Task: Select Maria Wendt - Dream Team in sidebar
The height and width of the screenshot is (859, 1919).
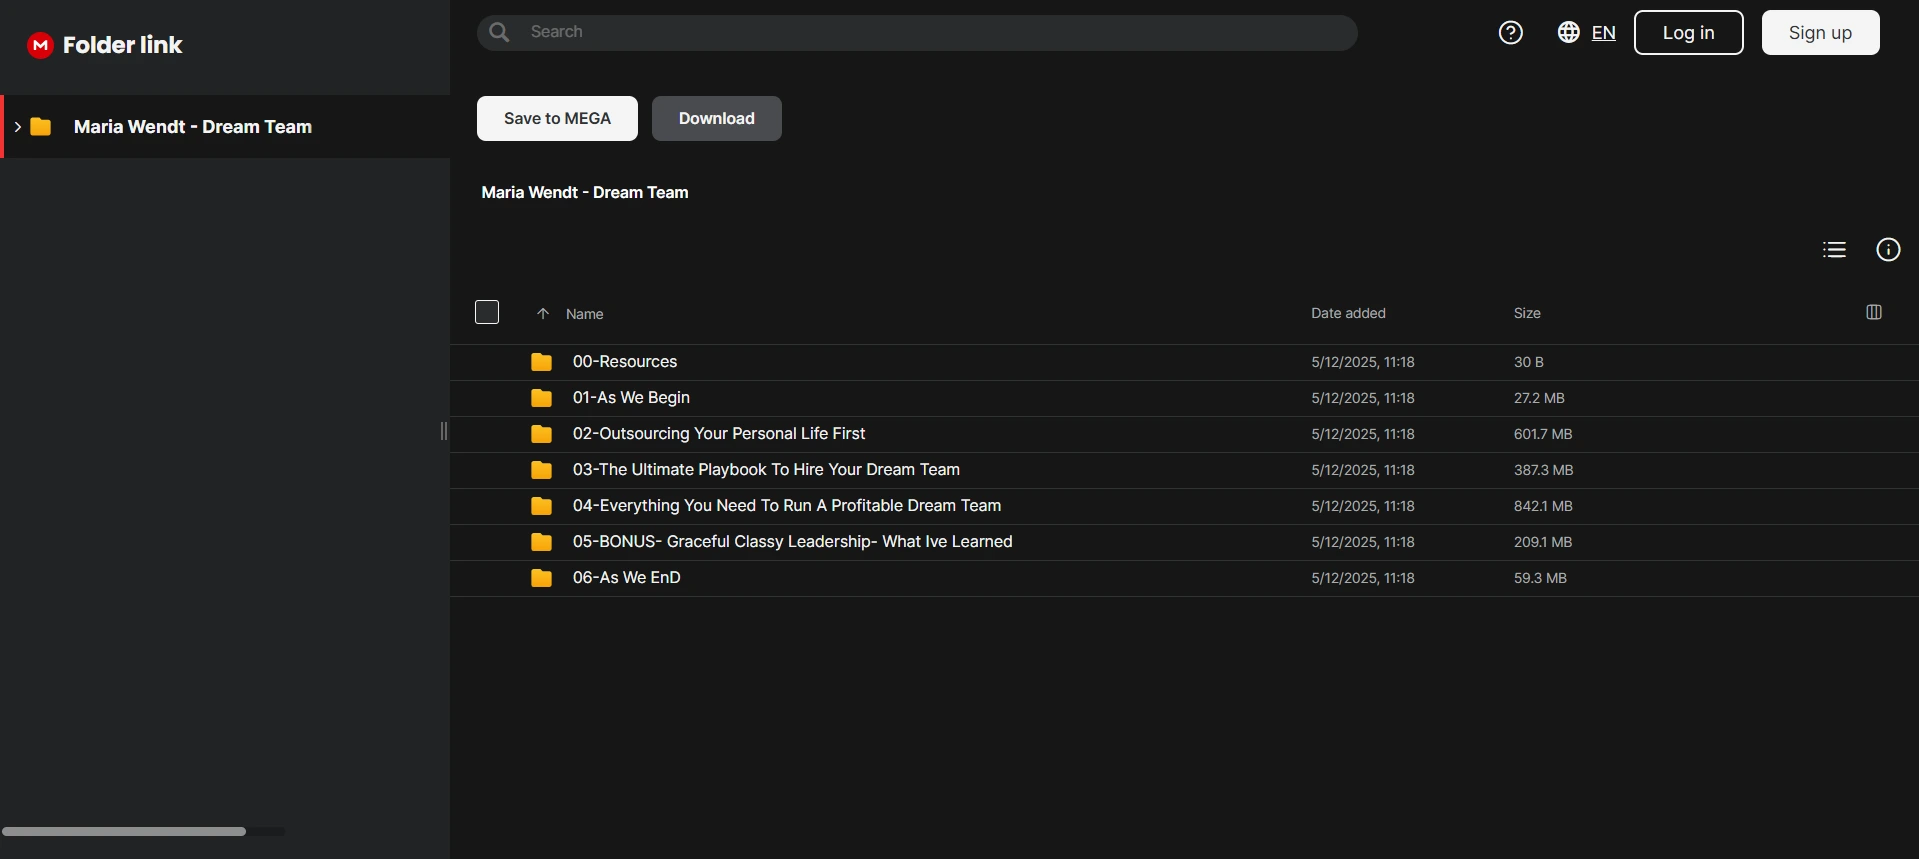Action: (225, 127)
